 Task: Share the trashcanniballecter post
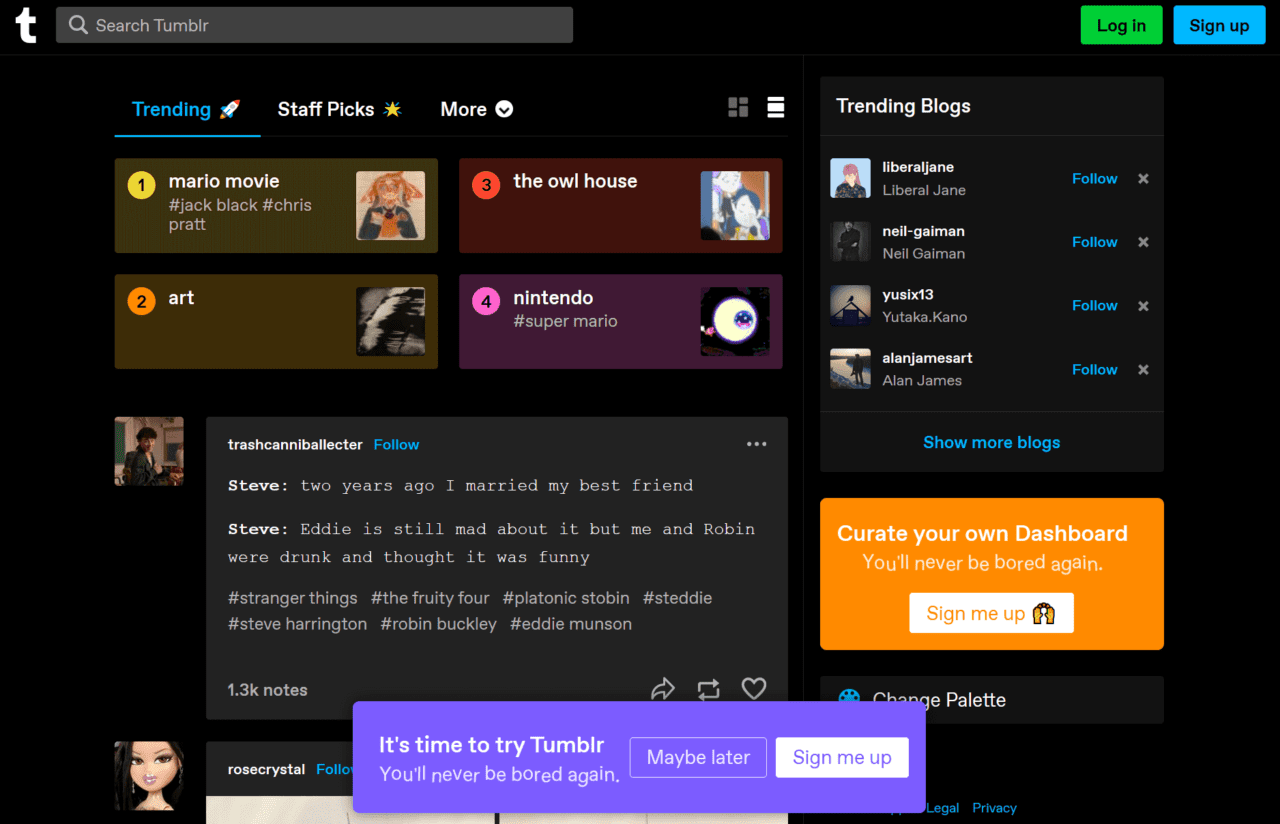663,688
